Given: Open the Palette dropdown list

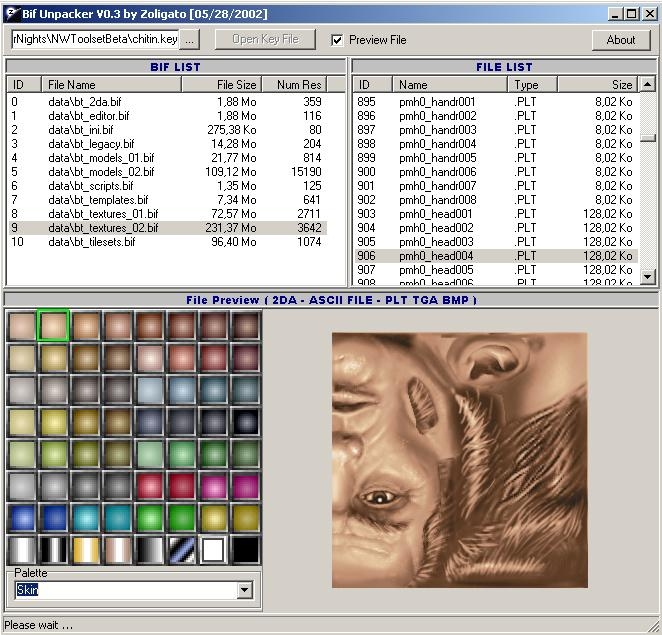Looking at the screenshot, I should pos(245,591).
